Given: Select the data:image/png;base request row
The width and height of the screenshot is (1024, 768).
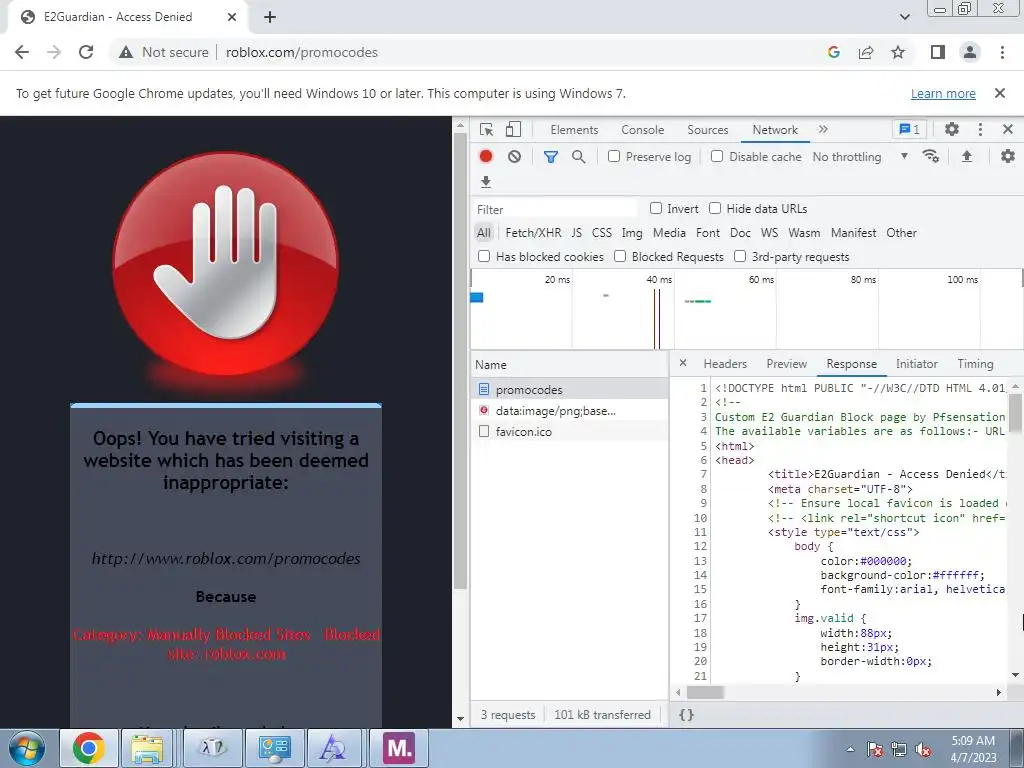Looking at the screenshot, I should [569, 411].
